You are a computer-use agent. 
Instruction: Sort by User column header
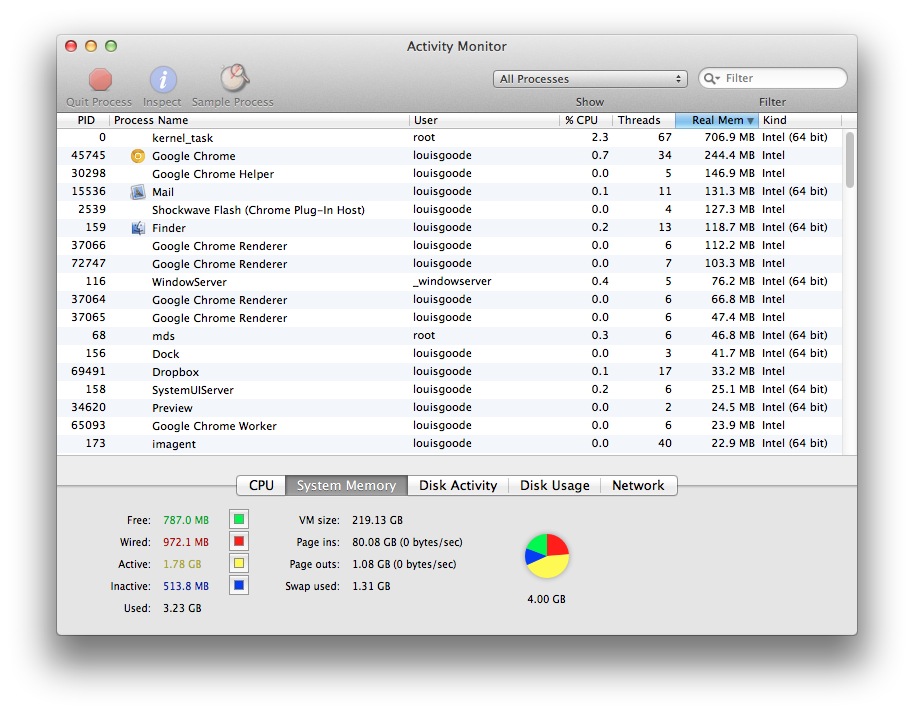[x=484, y=120]
